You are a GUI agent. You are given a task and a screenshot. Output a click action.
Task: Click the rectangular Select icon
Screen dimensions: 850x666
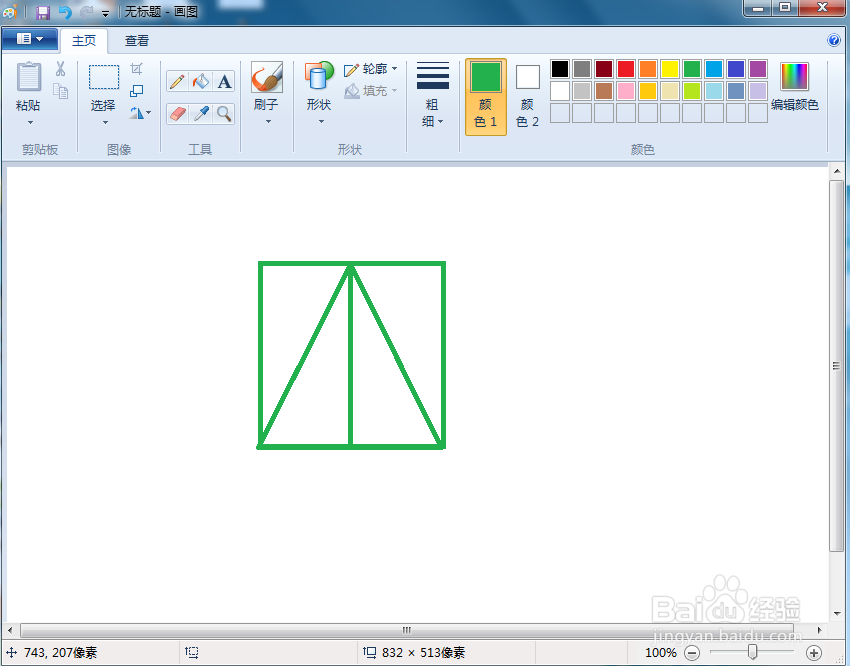point(104,77)
